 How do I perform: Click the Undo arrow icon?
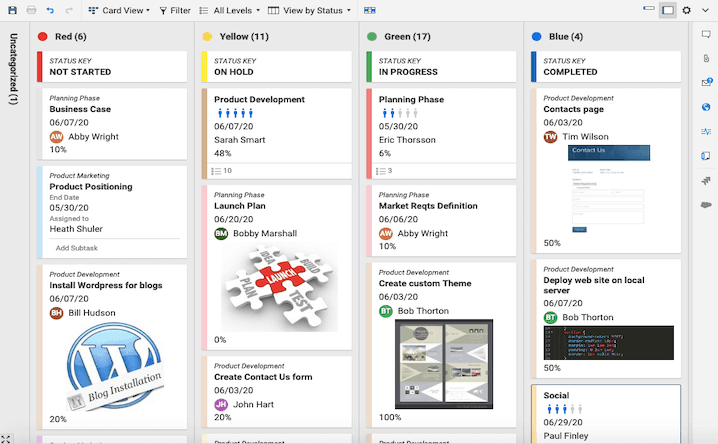pyautogui.click(x=50, y=10)
